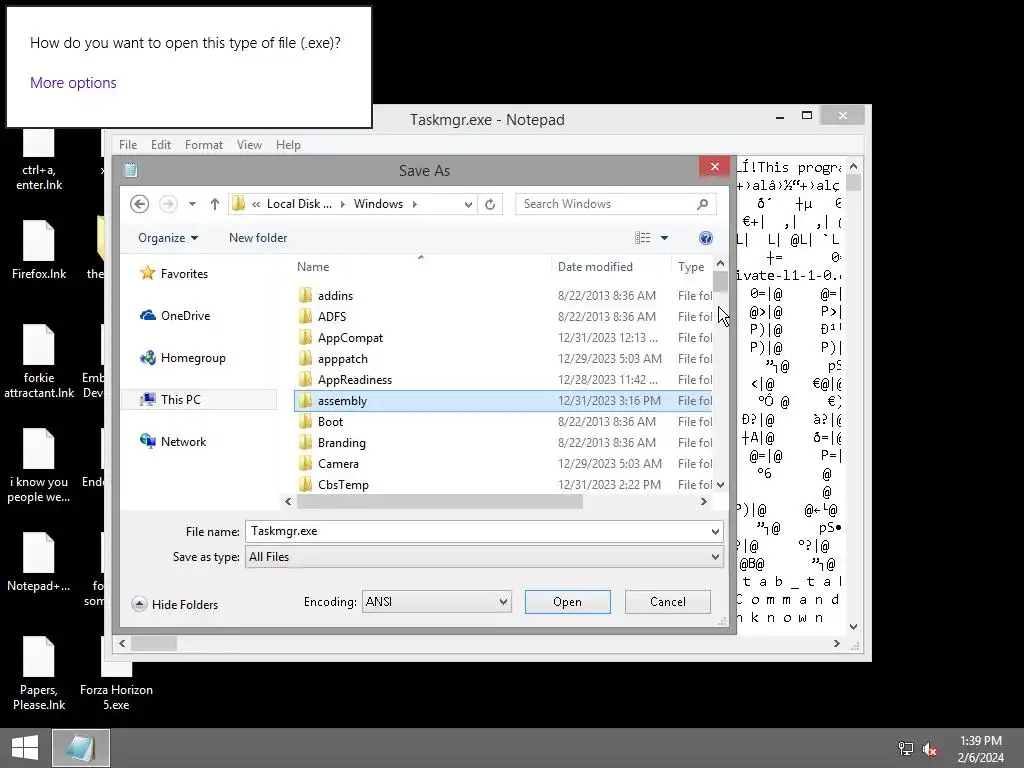Open the view options dropdown arrow

point(664,238)
